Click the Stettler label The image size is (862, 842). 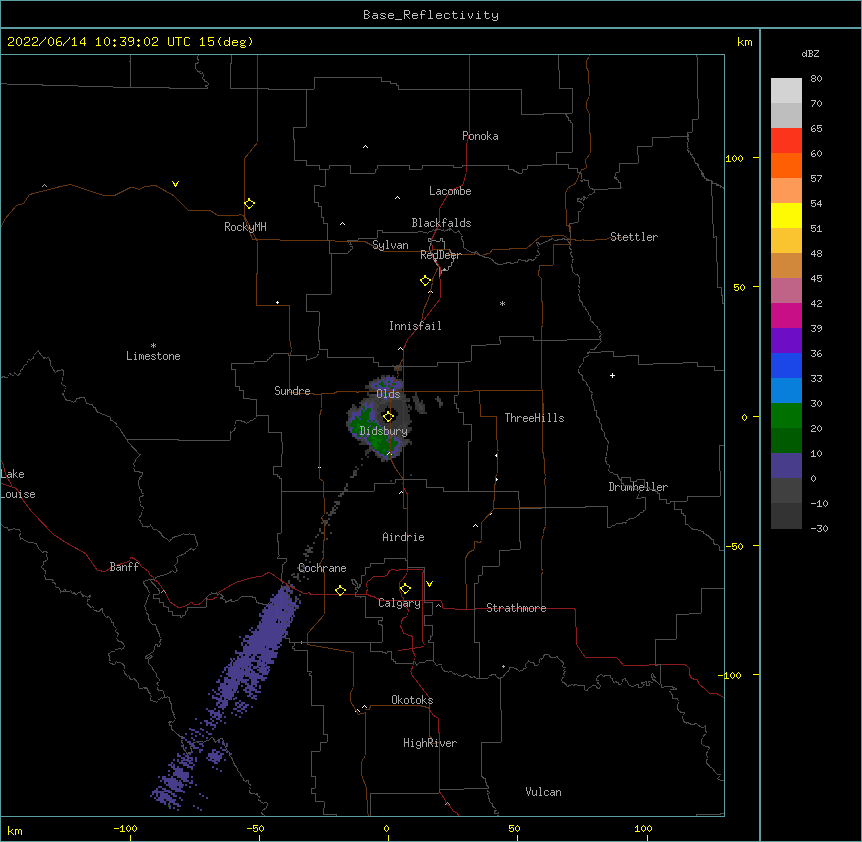(x=634, y=237)
